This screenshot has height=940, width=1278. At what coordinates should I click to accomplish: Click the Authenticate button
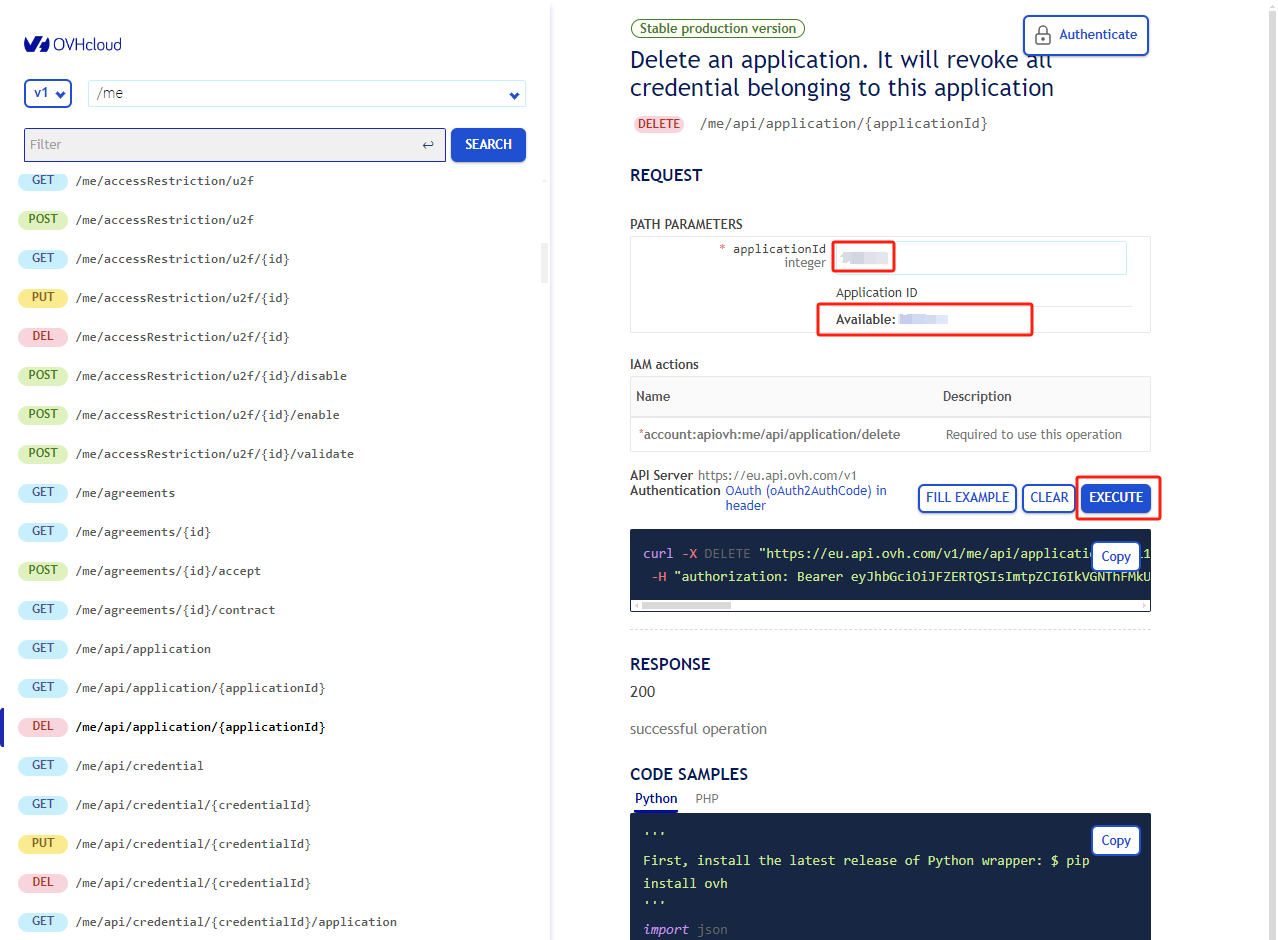click(x=1086, y=35)
